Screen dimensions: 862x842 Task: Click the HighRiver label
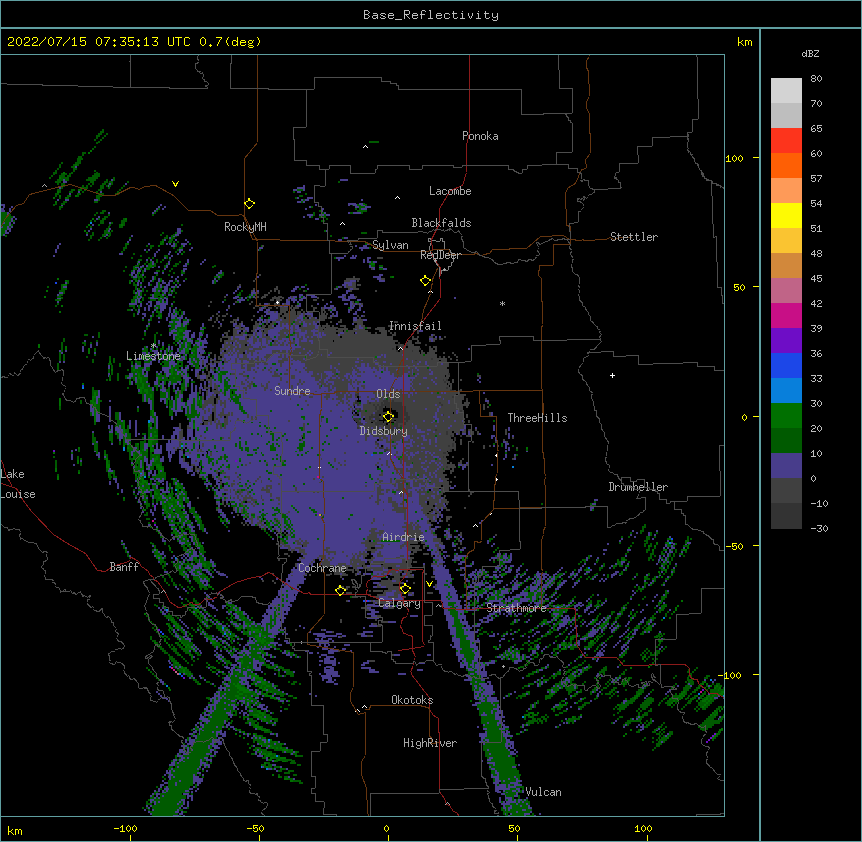click(x=430, y=743)
